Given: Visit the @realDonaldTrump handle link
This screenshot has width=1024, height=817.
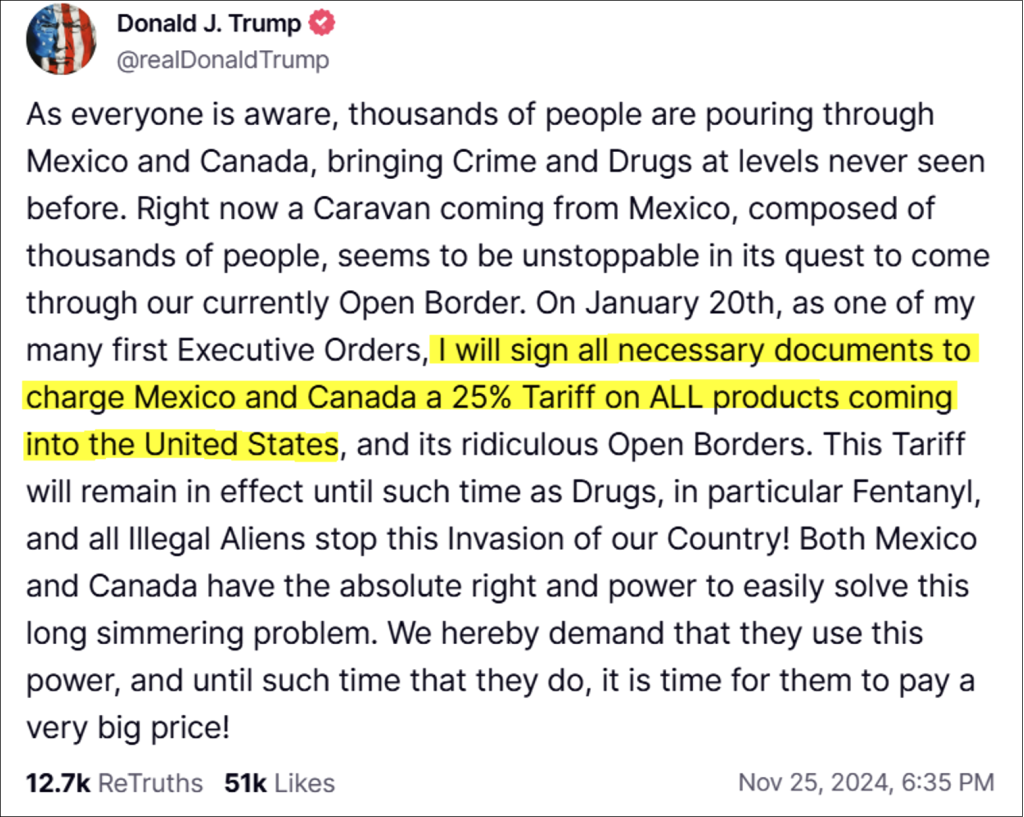Looking at the screenshot, I should 223,60.
